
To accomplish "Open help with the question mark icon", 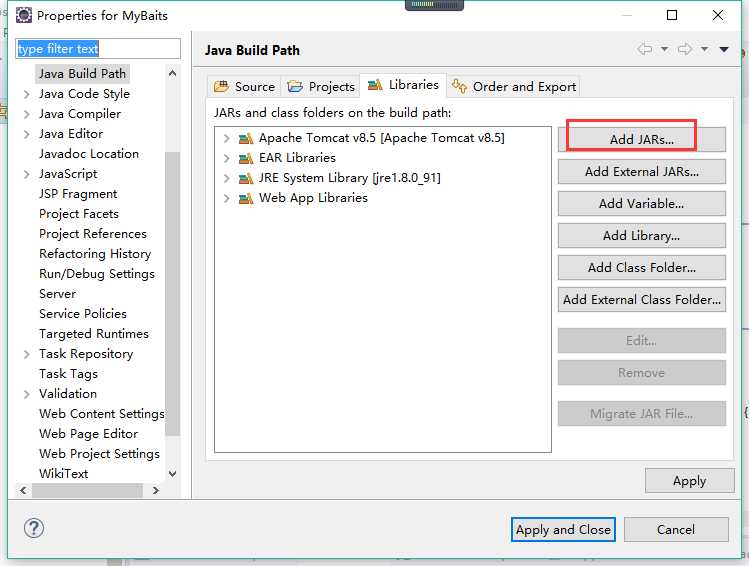I will pyautogui.click(x=33, y=528).
